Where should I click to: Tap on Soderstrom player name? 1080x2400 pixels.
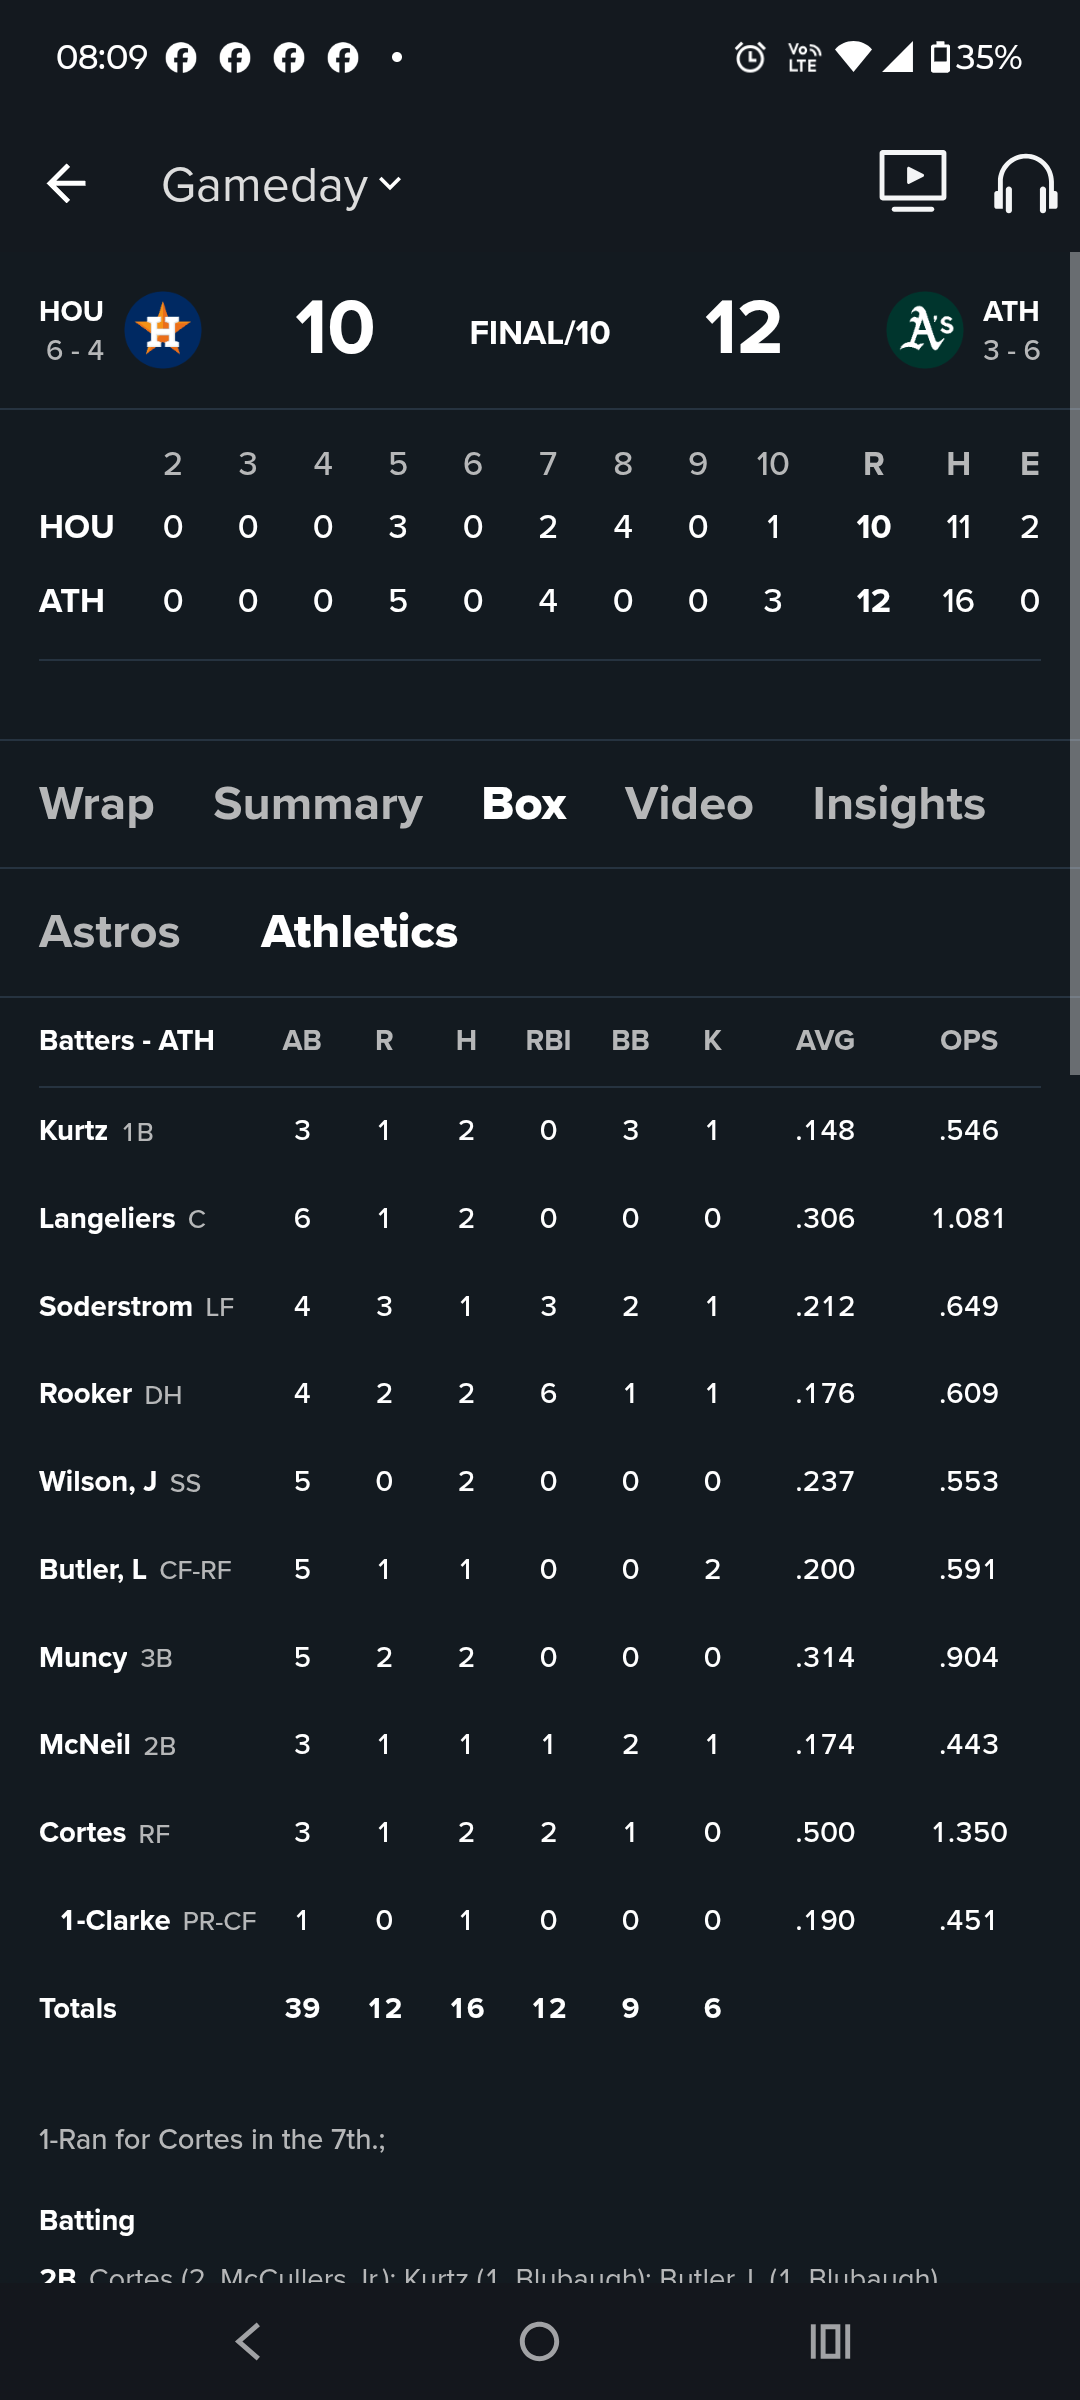tap(116, 1307)
